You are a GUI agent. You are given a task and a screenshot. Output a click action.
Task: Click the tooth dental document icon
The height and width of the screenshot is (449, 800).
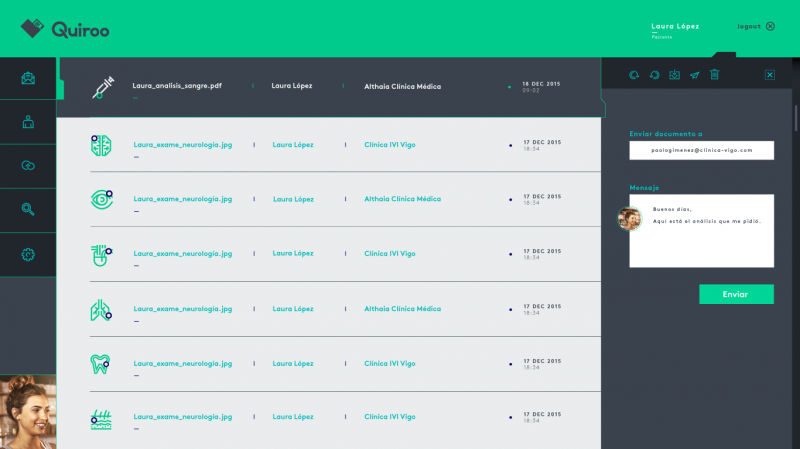pos(100,363)
